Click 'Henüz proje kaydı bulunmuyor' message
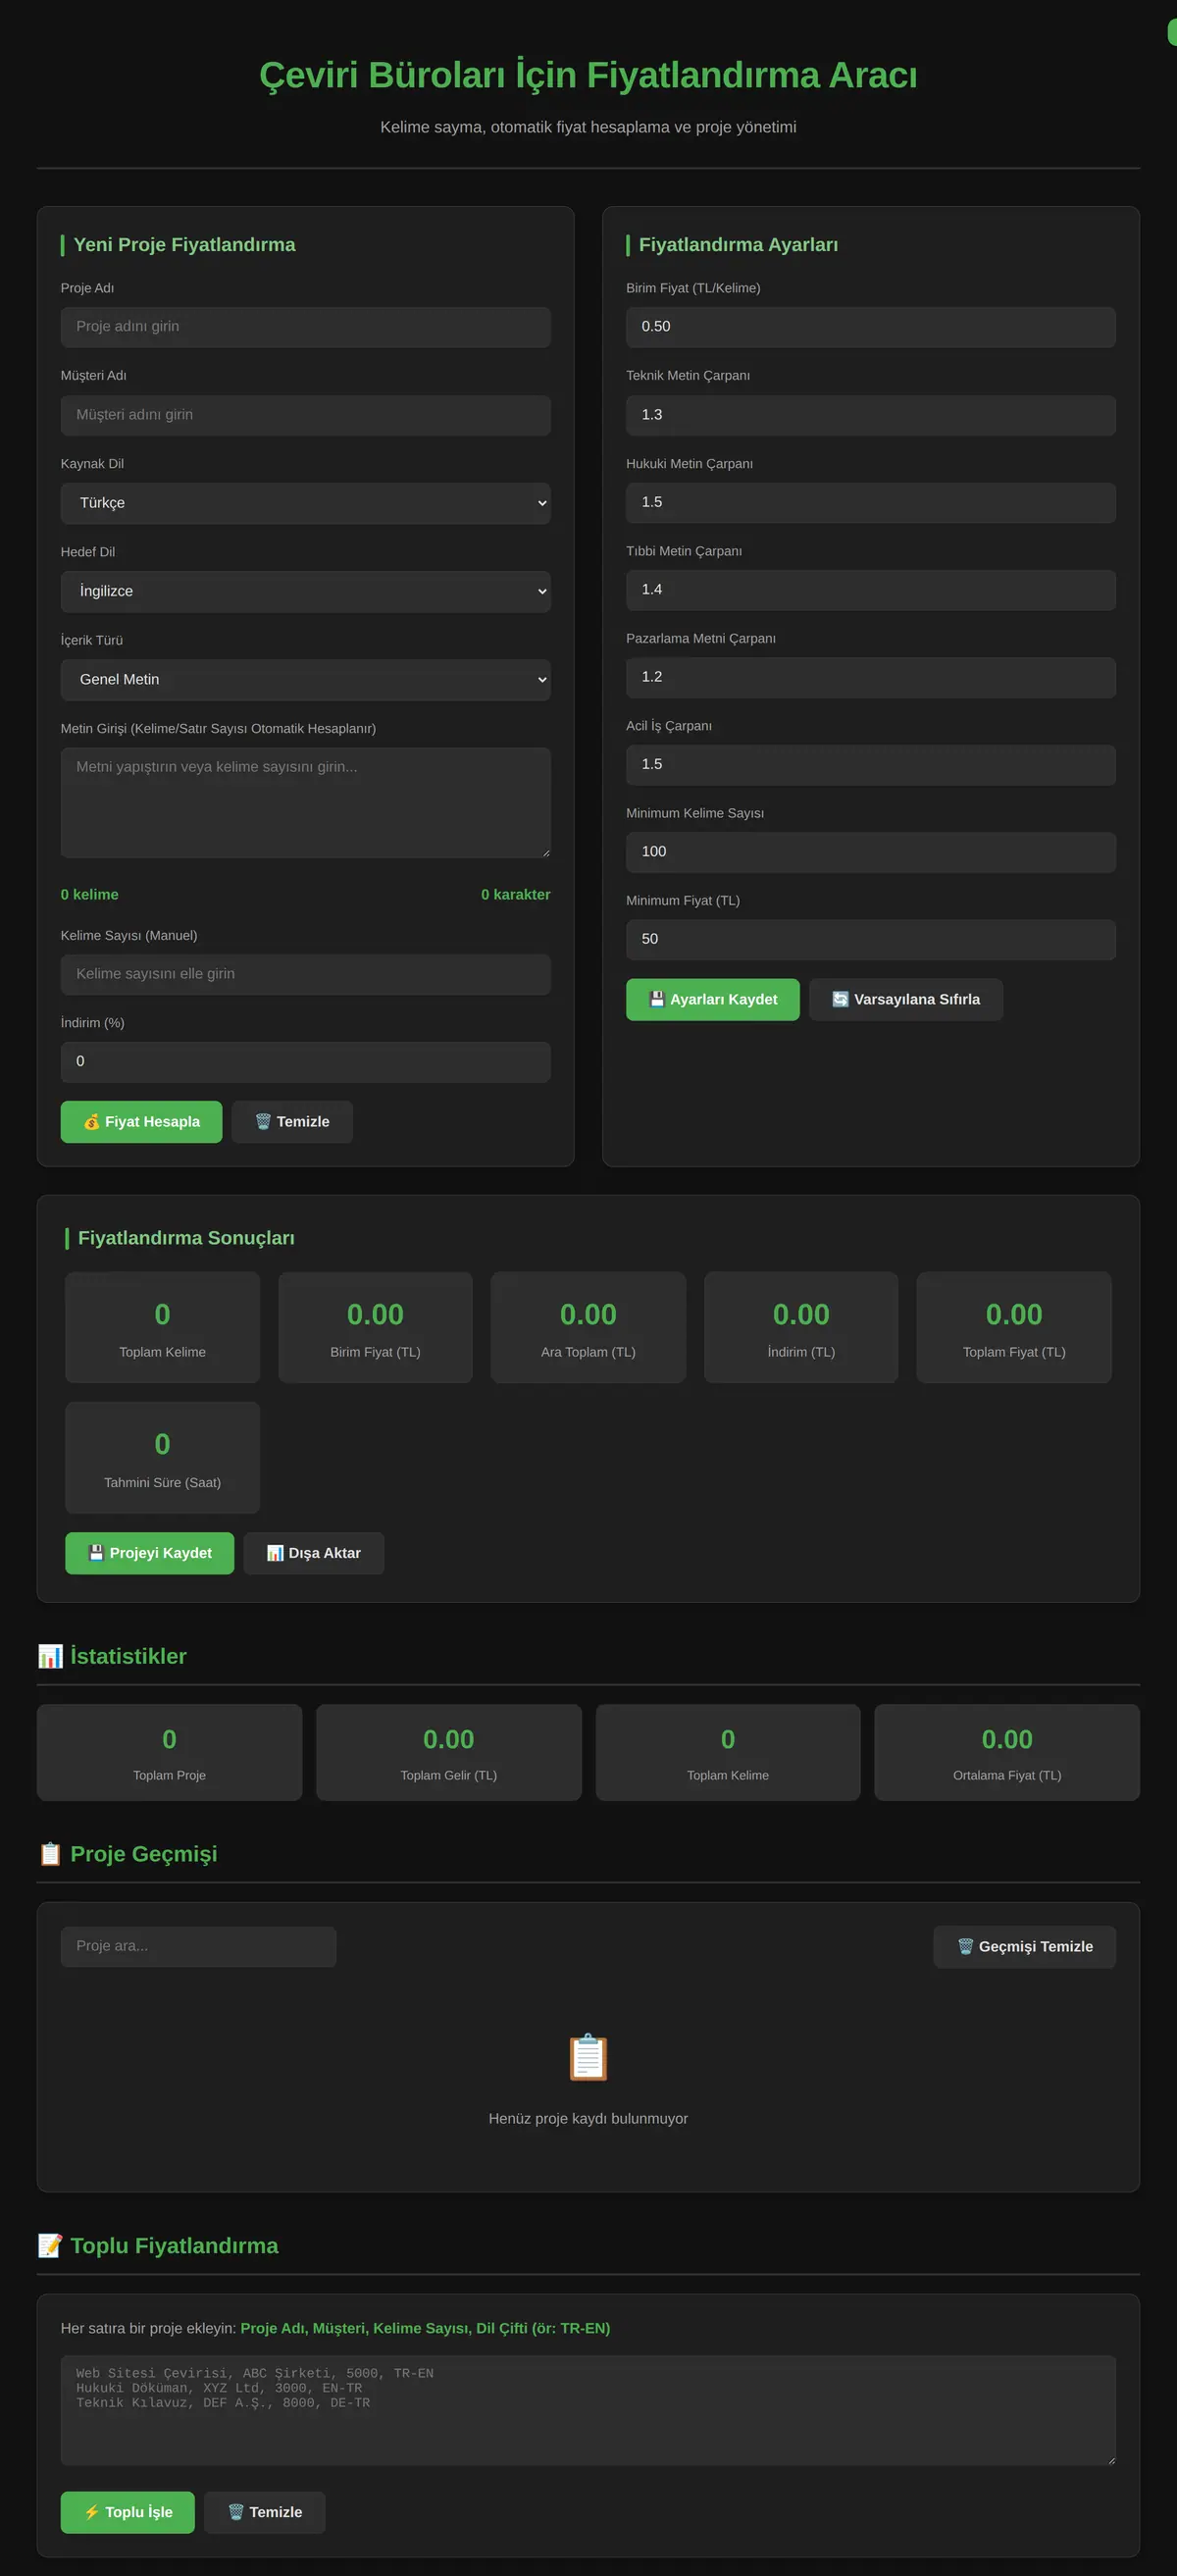1177x2576 pixels. click(x=588, y=2118)
